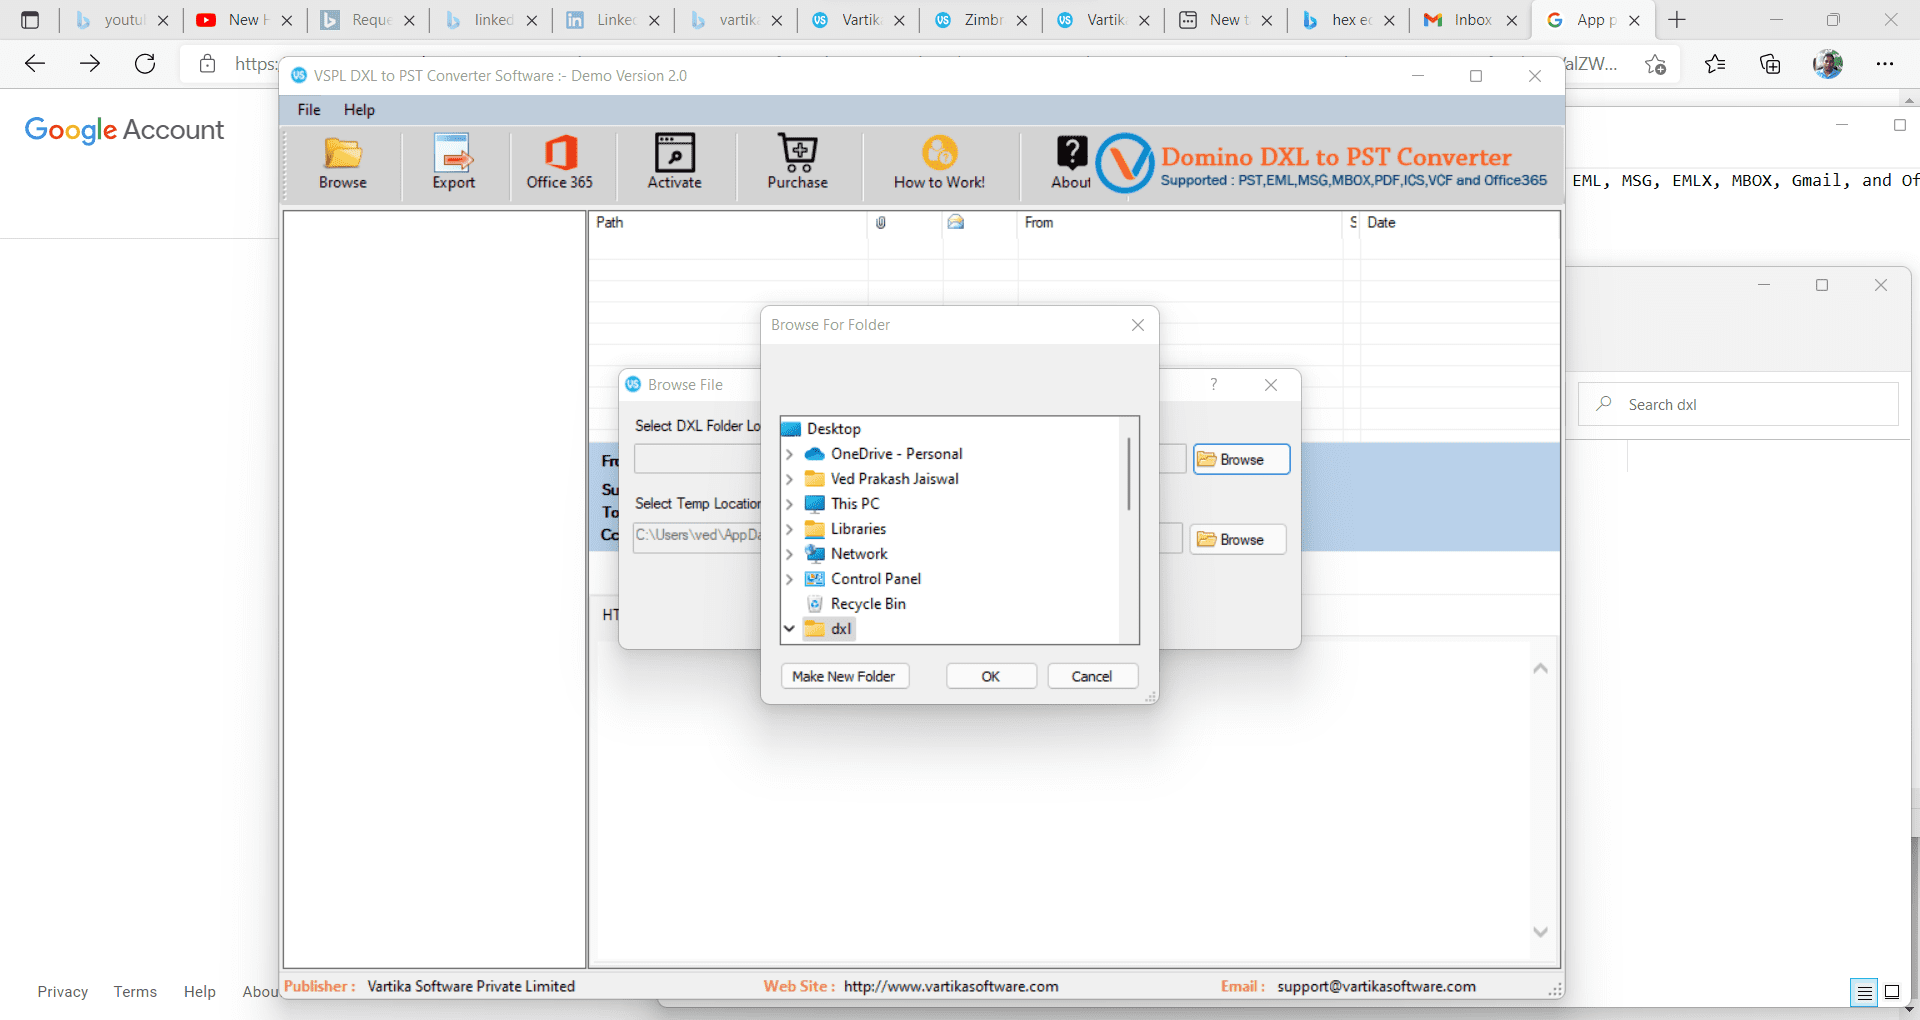Select Ved Prakash Jaiswal folder

click(894, 479)
